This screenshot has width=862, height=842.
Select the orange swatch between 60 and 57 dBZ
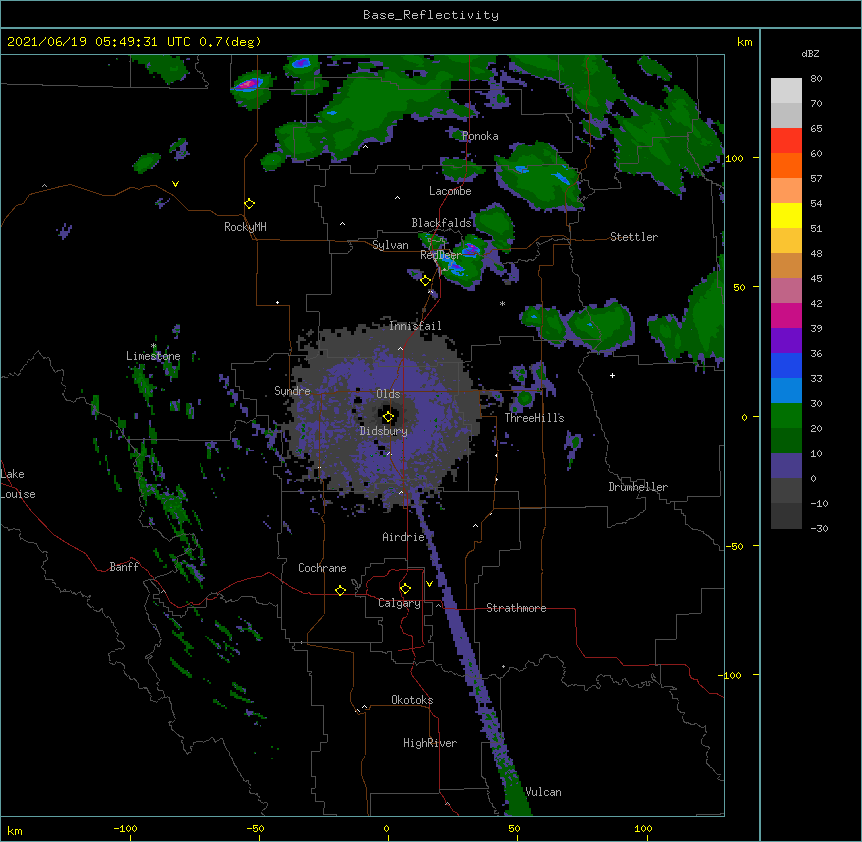(x=786, y=165)
